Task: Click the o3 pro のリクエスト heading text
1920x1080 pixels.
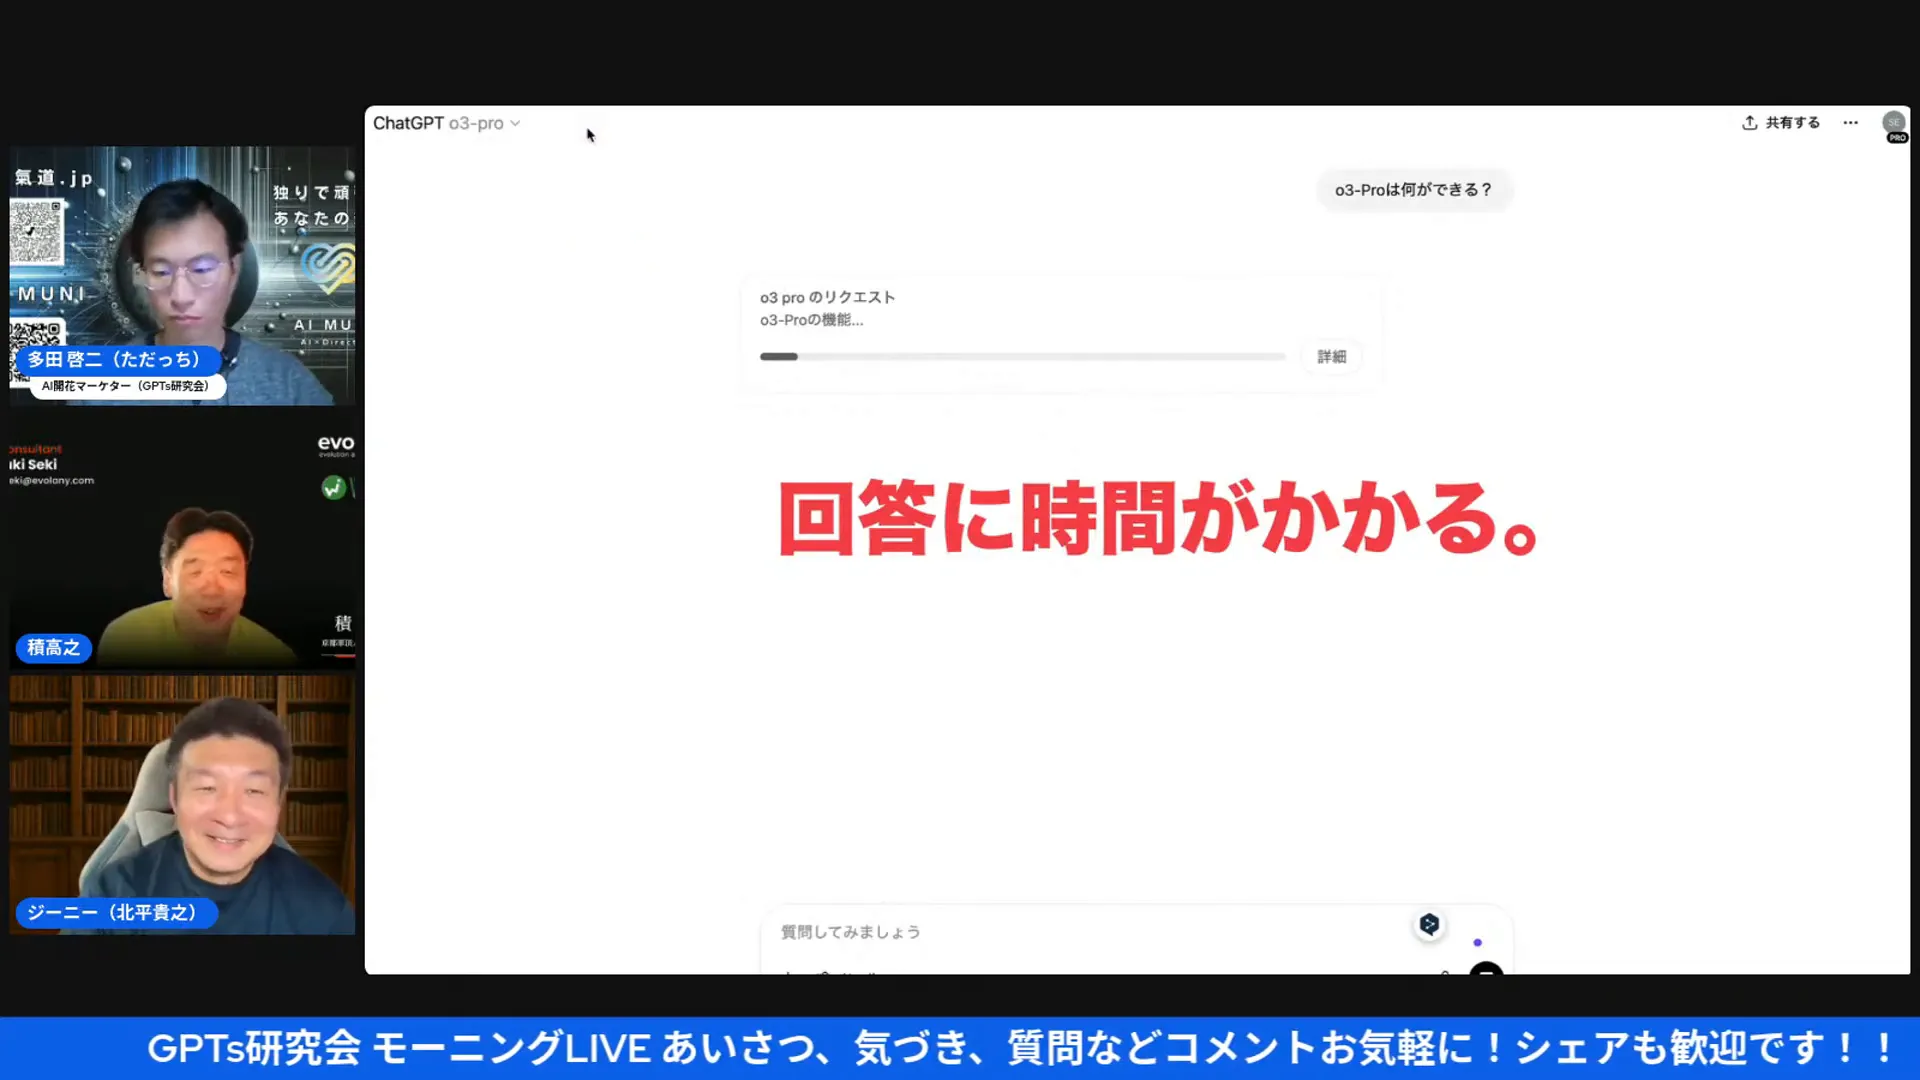Action: coord(827,298)
